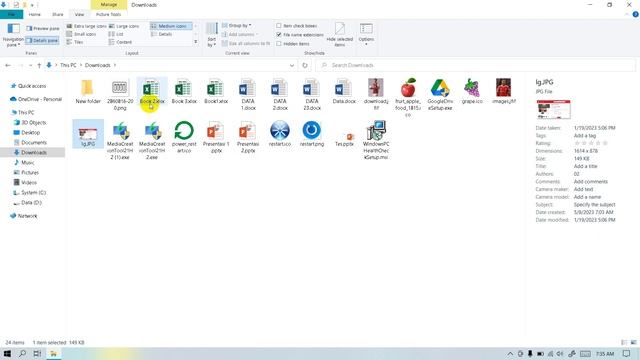640x360 pixels.
Task: Click Add comments in details pane
Action: 591,182
